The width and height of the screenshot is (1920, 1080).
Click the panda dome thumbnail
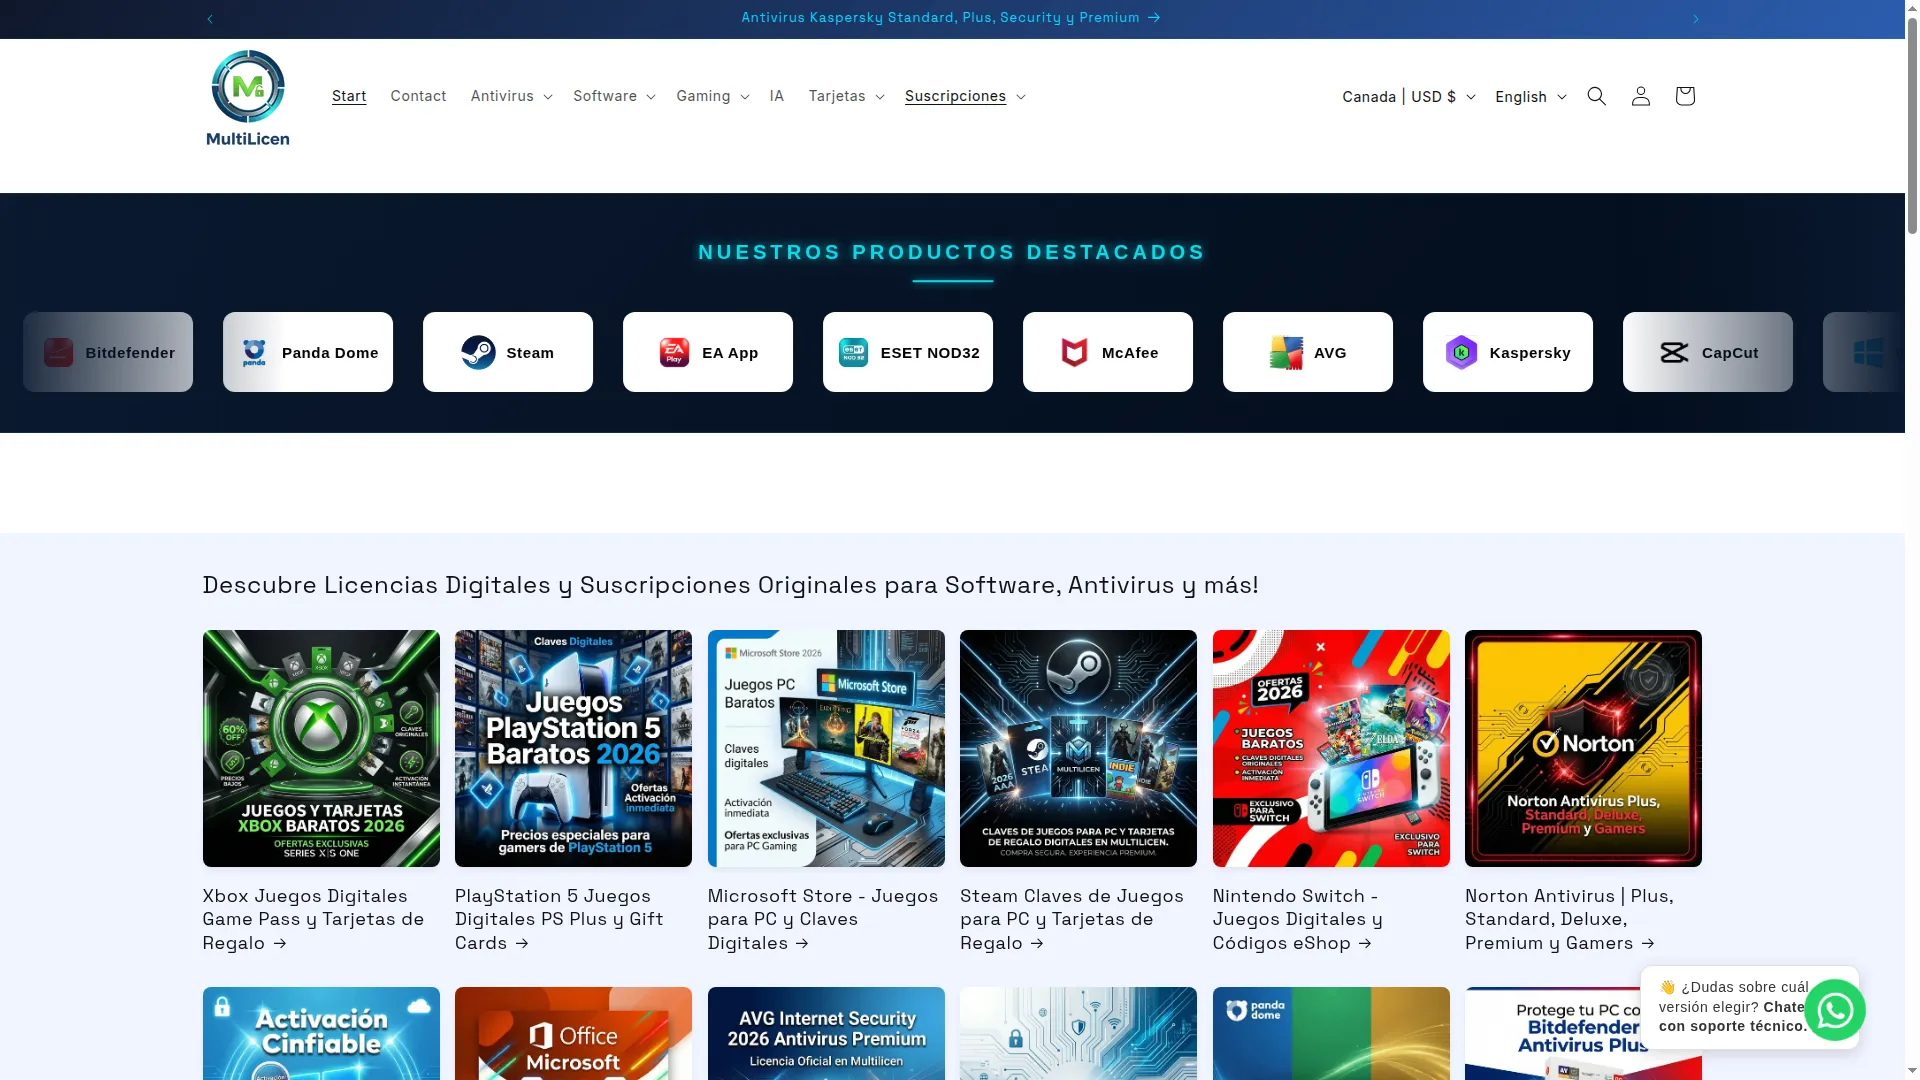point(1331,1033)
